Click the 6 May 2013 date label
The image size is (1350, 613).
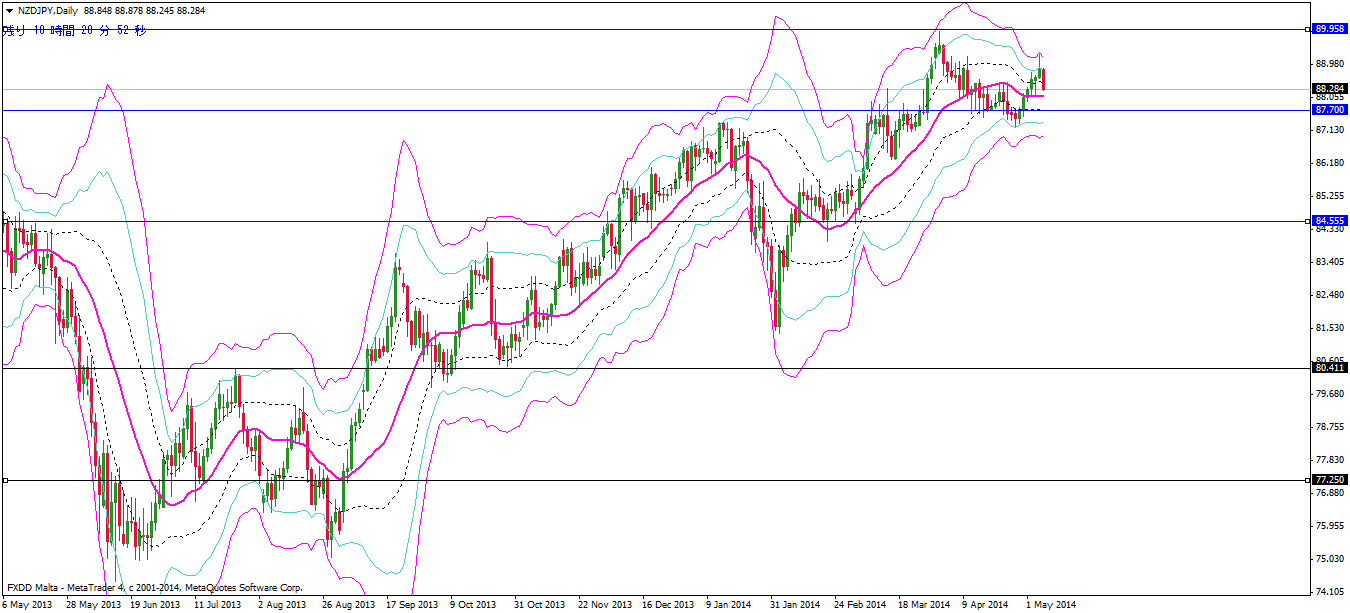[29, 605]
